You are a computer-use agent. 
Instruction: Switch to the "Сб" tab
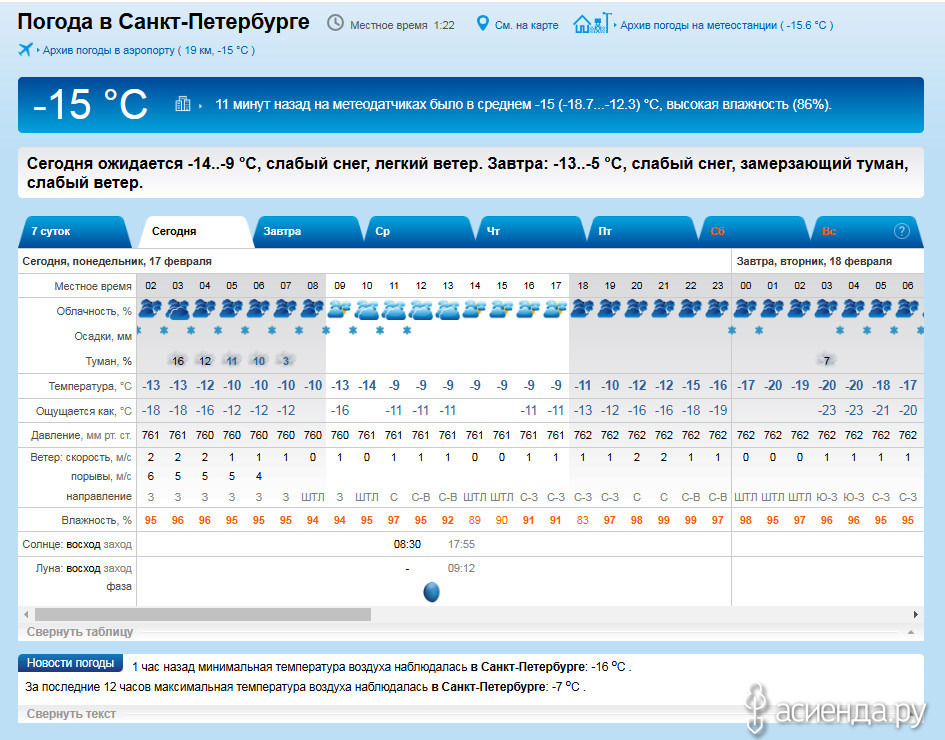753,231
